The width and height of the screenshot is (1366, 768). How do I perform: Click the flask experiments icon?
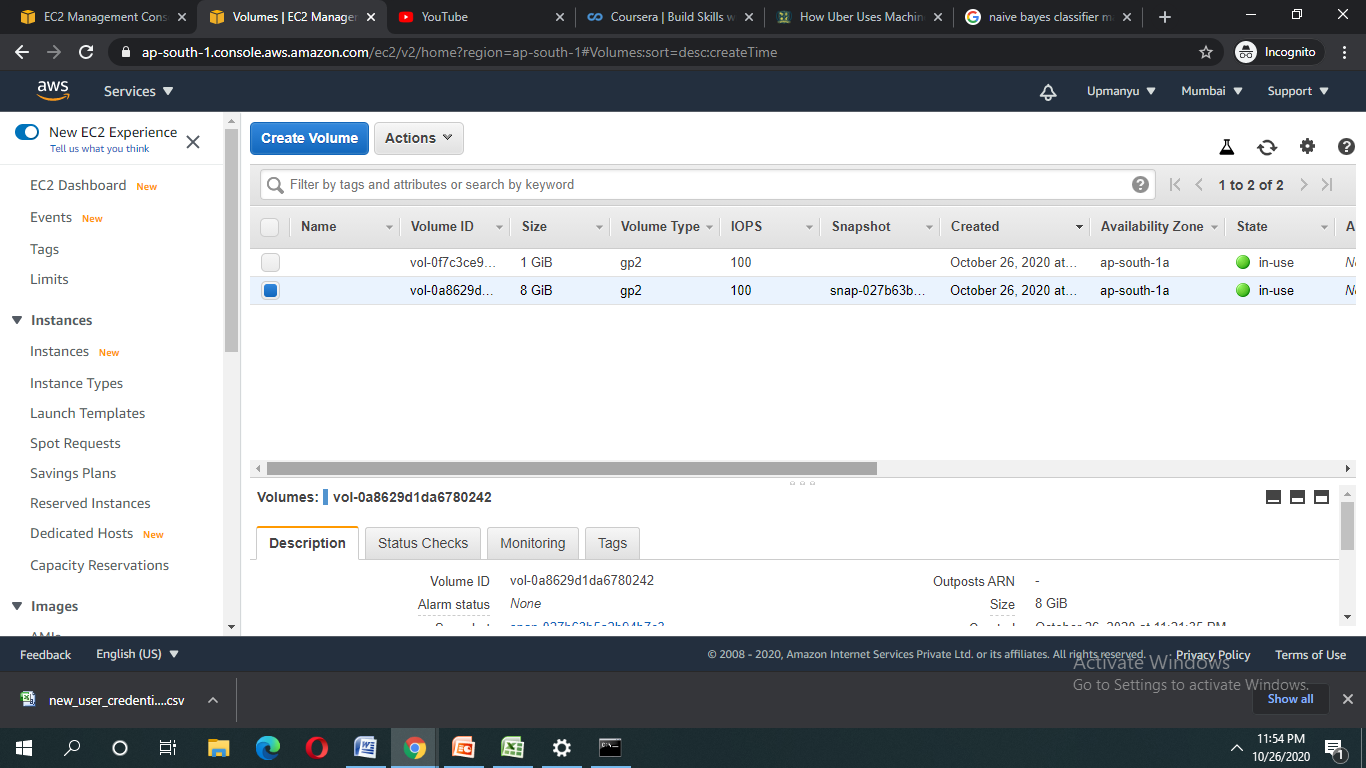pos(1227,147)
